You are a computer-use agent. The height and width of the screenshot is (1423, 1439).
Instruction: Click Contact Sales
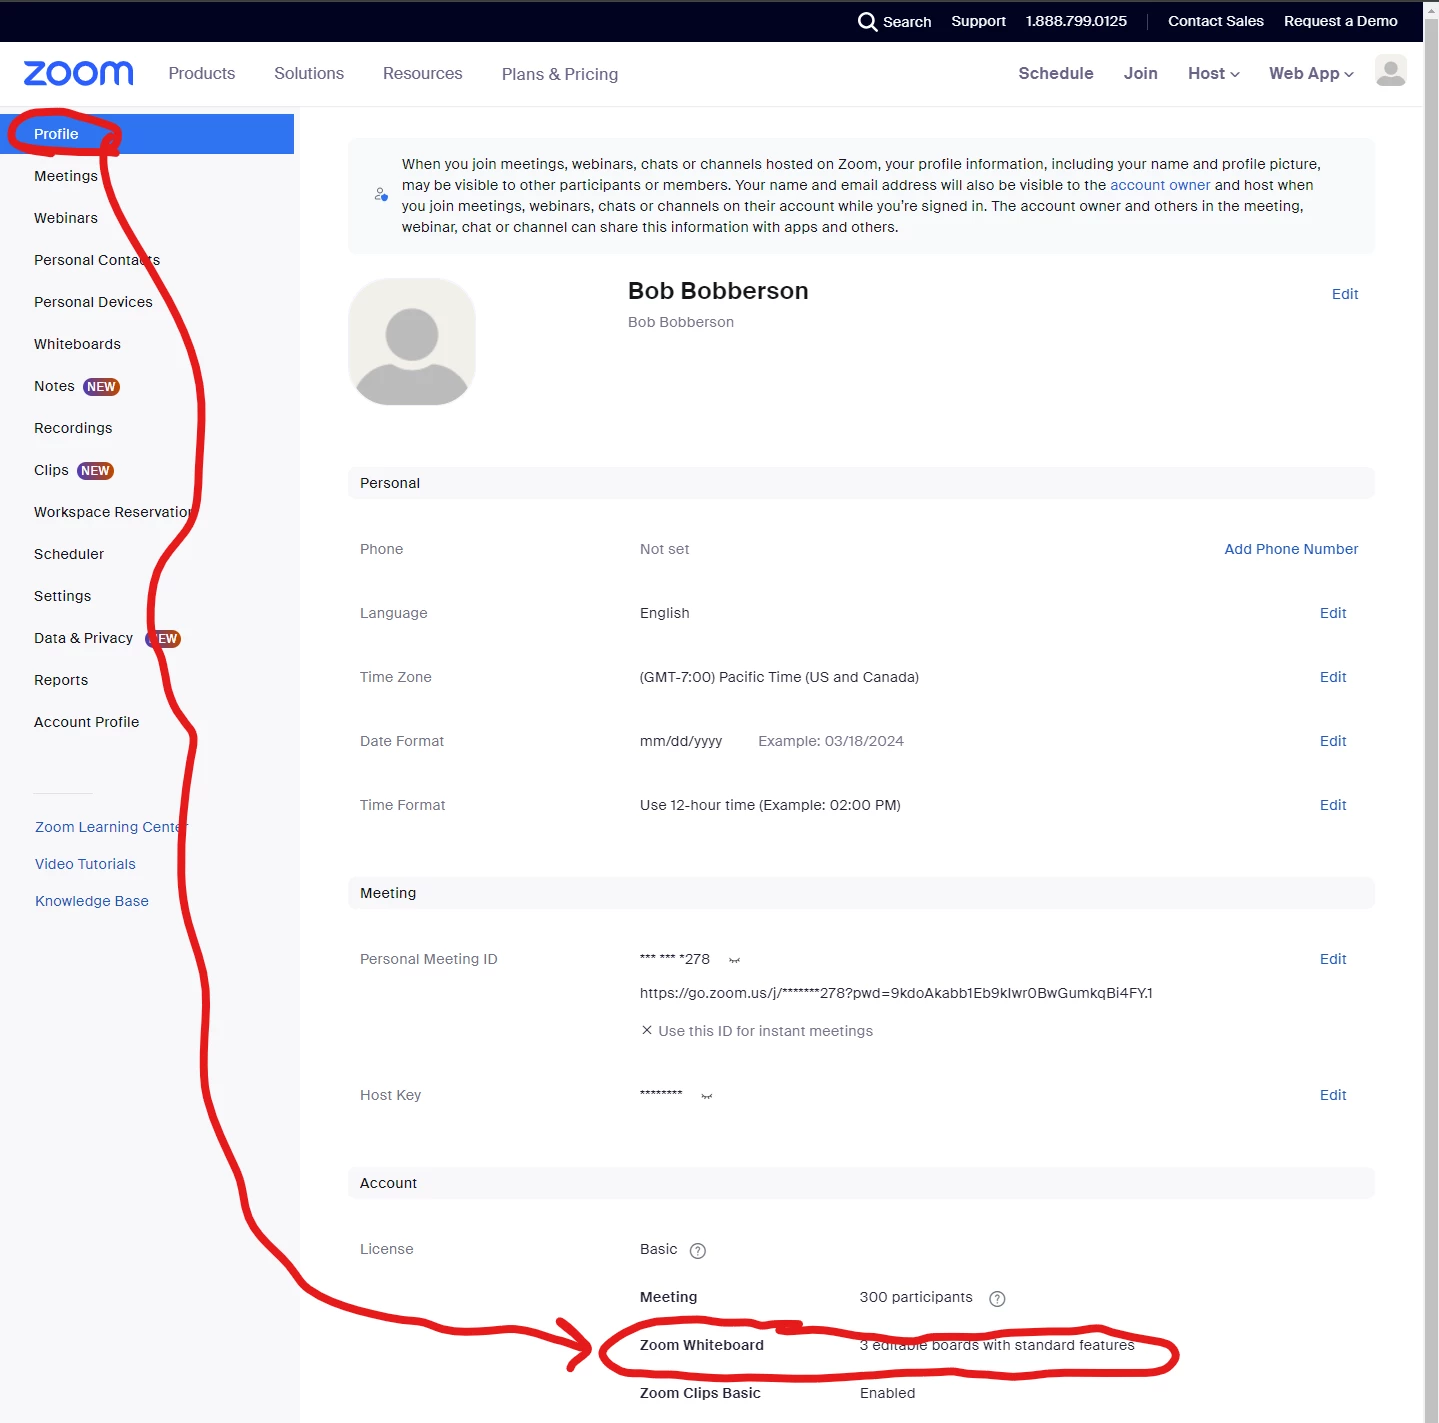point(1216,21)
